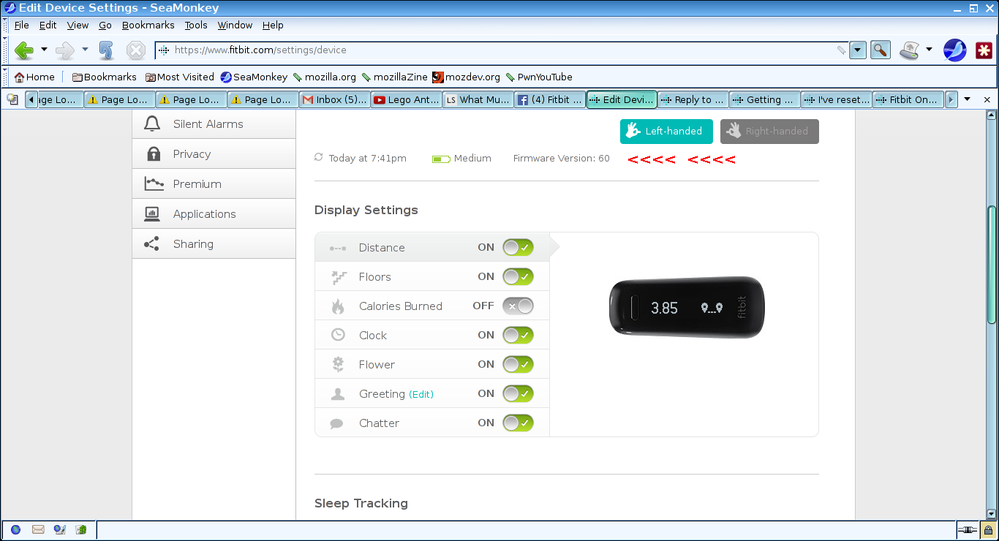Click the Print toolbar icon
The width and height of the screenshot is (999, 541).
[909, 50]
